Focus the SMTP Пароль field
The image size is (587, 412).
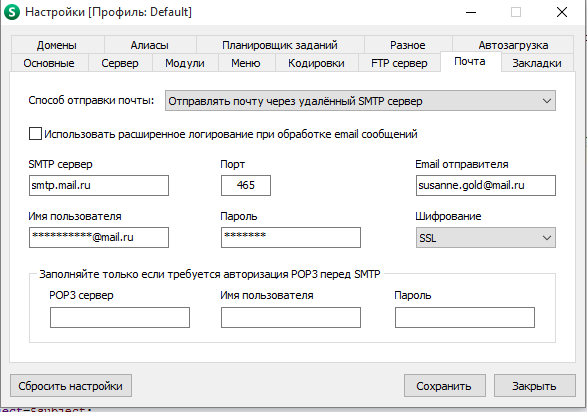291,237
